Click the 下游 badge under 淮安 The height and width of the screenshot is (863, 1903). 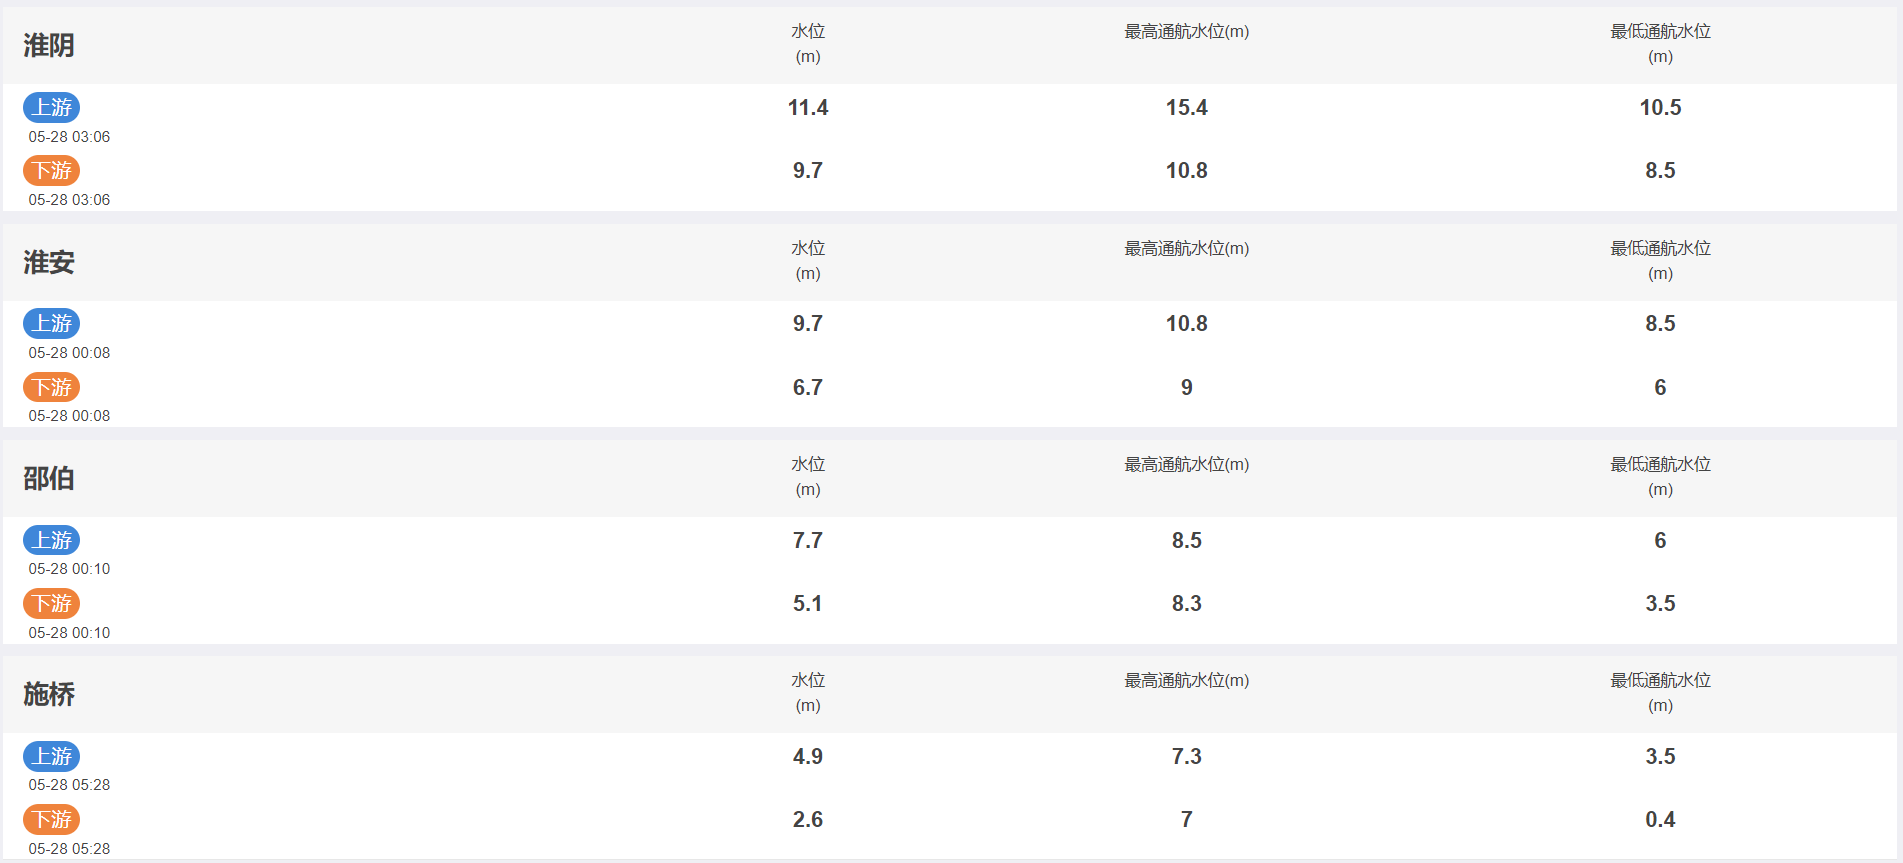click(52, 387)
